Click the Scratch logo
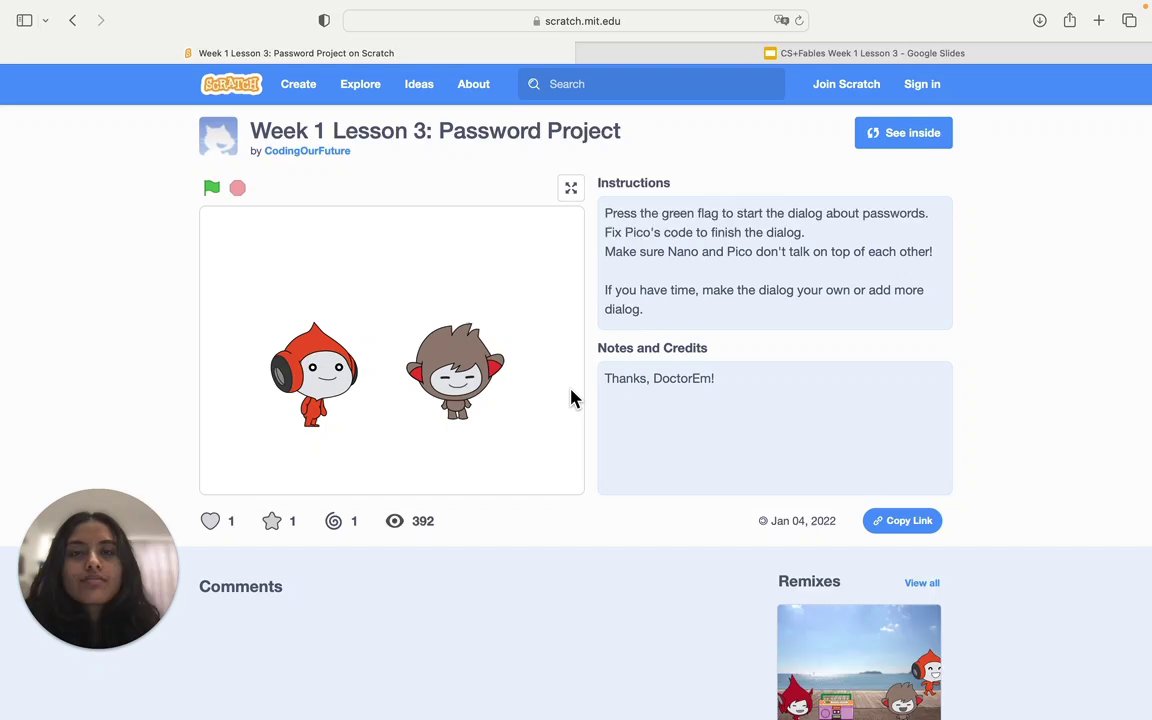The height and width of the screenshot is (720, 1152). click(231, 84)
